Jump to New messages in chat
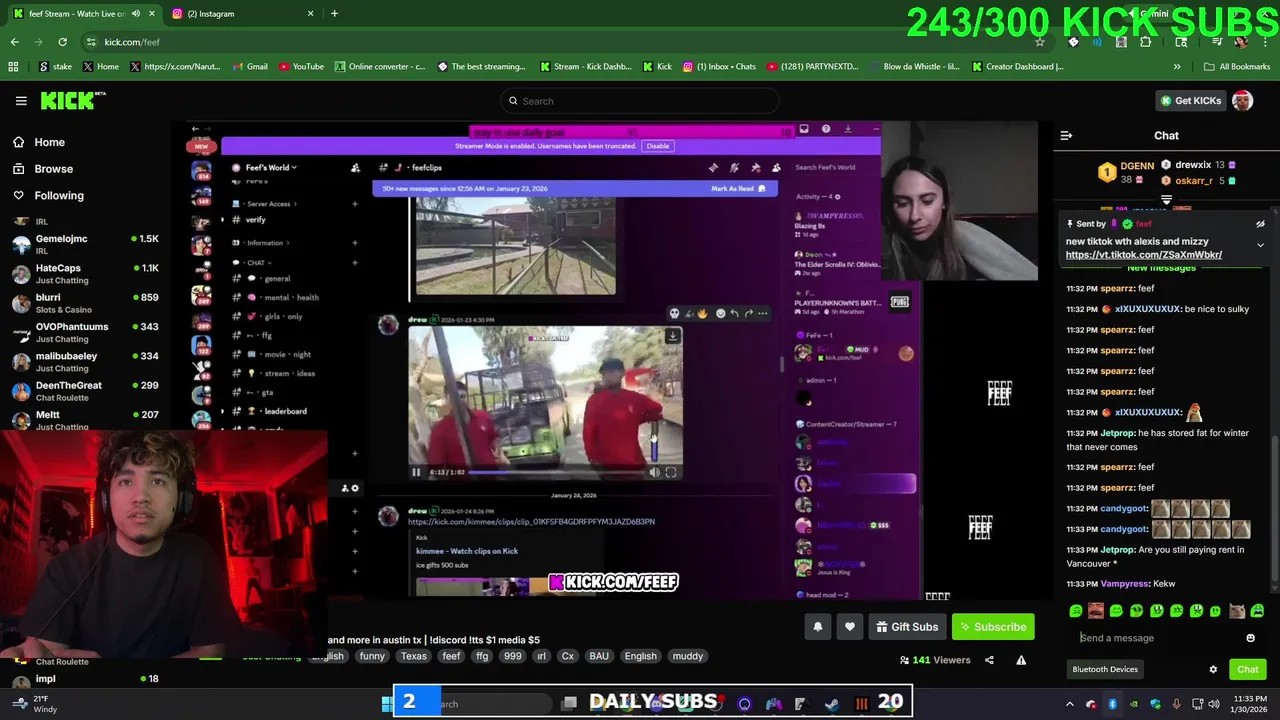This screenshot has width=1280, height=720. coord(1161,268)
